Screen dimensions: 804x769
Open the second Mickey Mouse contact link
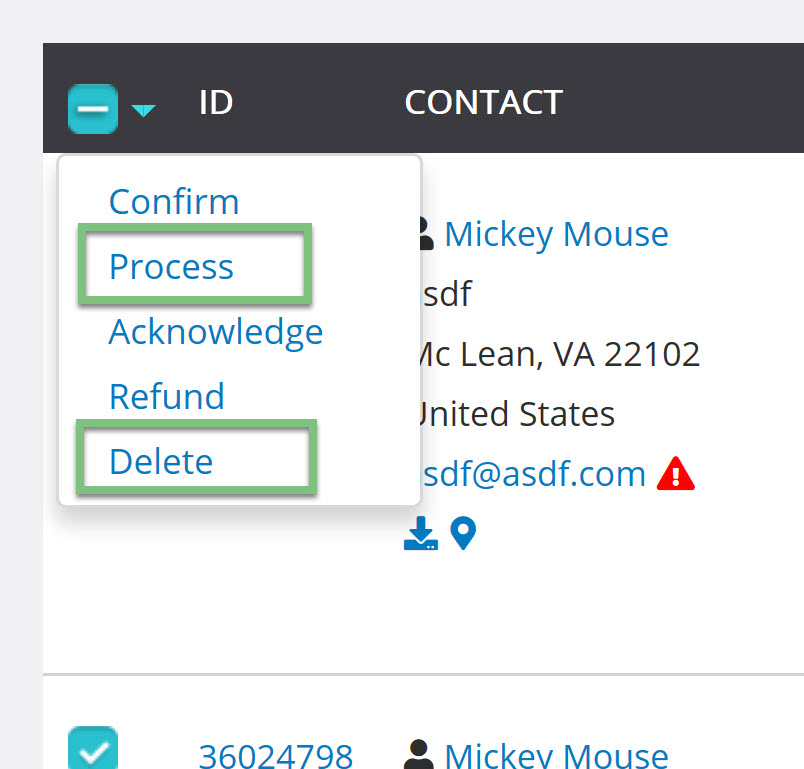click(556, 756)
